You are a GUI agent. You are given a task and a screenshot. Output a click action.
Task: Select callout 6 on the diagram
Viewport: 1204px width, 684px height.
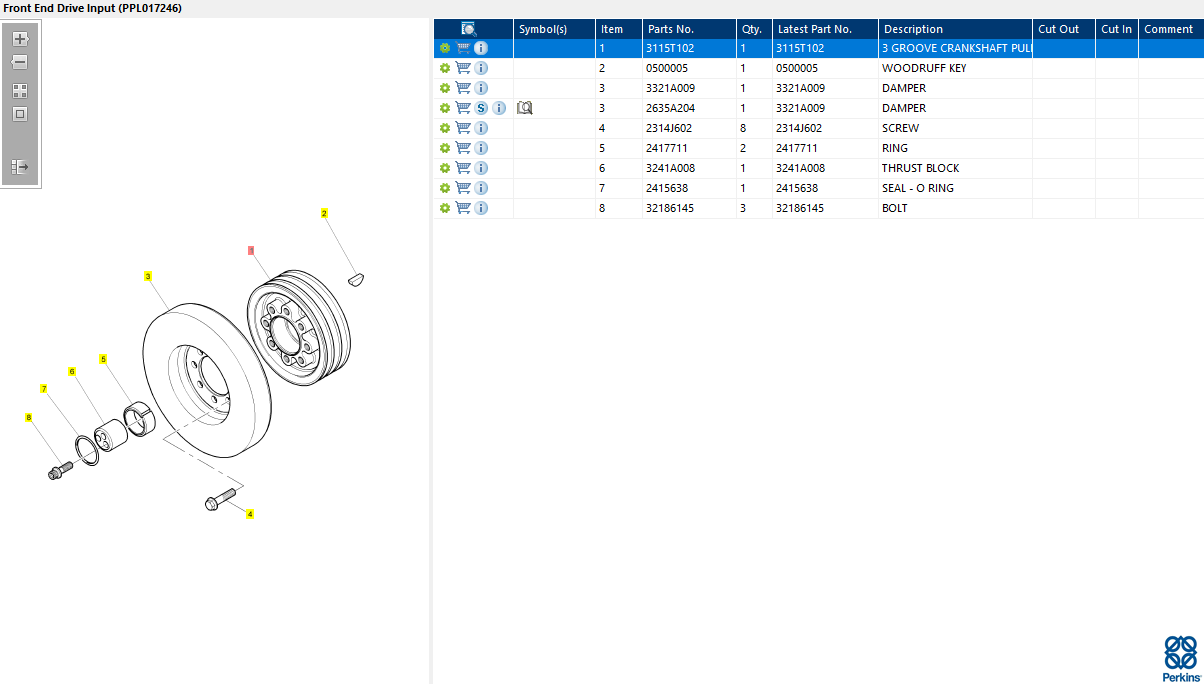pyautogui.click(x=72, y=371)
